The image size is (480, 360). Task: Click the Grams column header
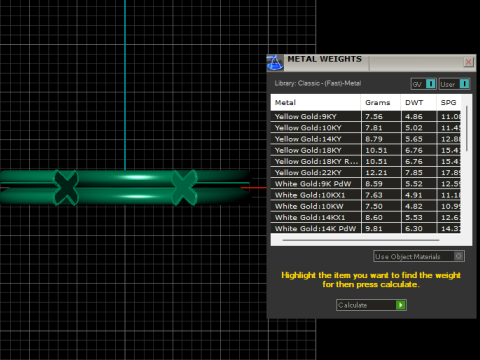381,103
